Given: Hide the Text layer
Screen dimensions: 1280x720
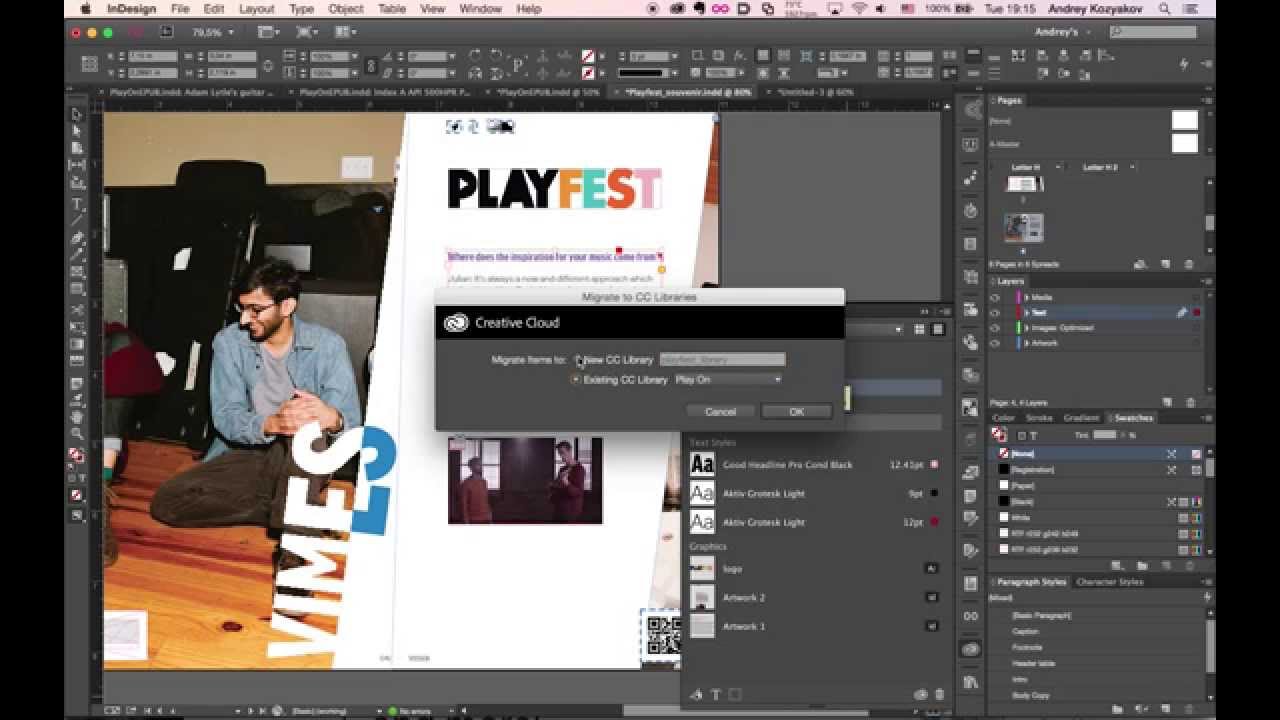Looking at the screenshot, I should (x=995, y=312).
